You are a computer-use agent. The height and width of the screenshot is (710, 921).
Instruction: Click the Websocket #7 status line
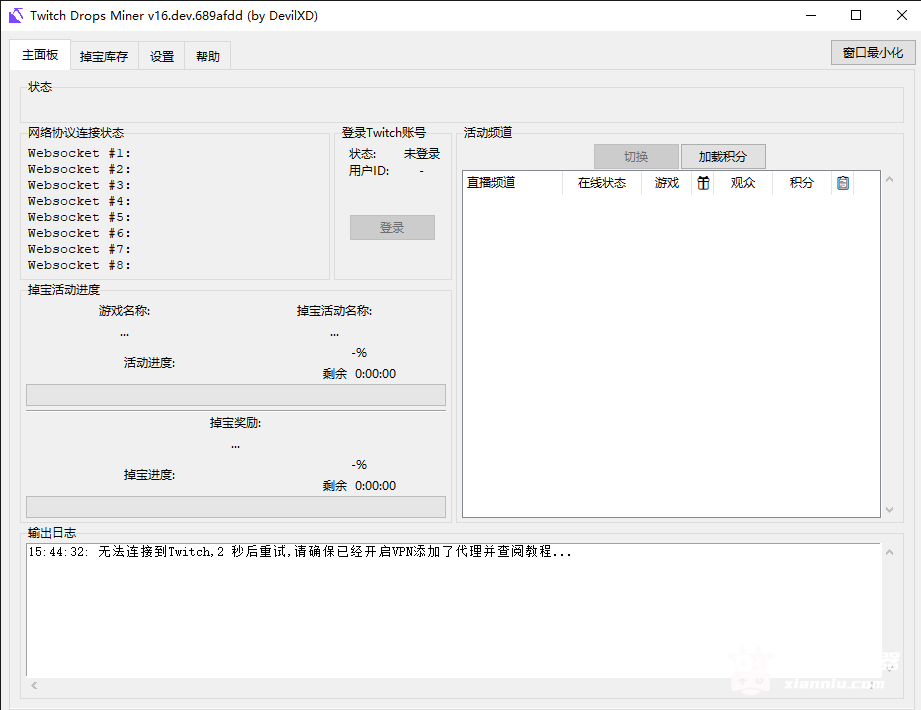click(79, 249)
